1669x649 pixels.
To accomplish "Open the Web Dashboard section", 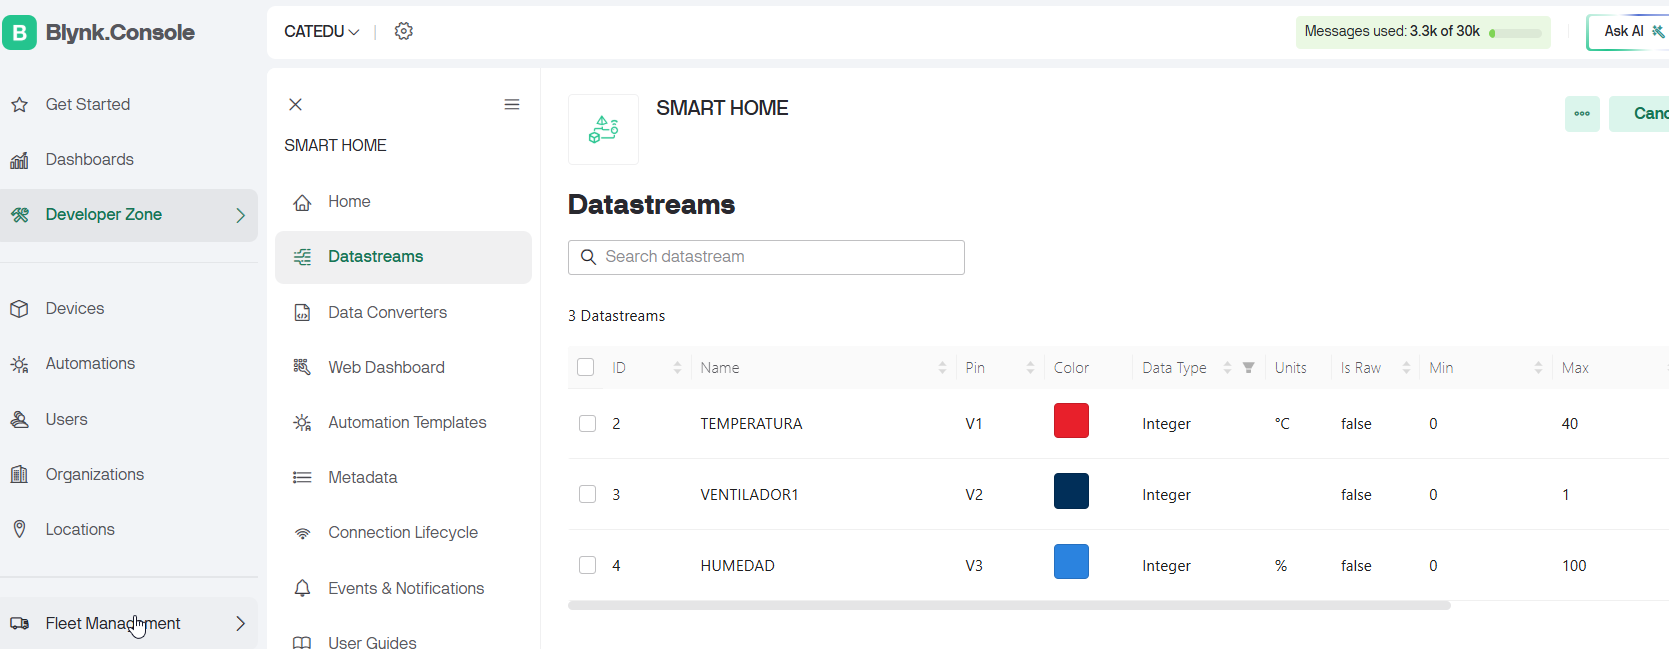I will click(x=386, y=367).
